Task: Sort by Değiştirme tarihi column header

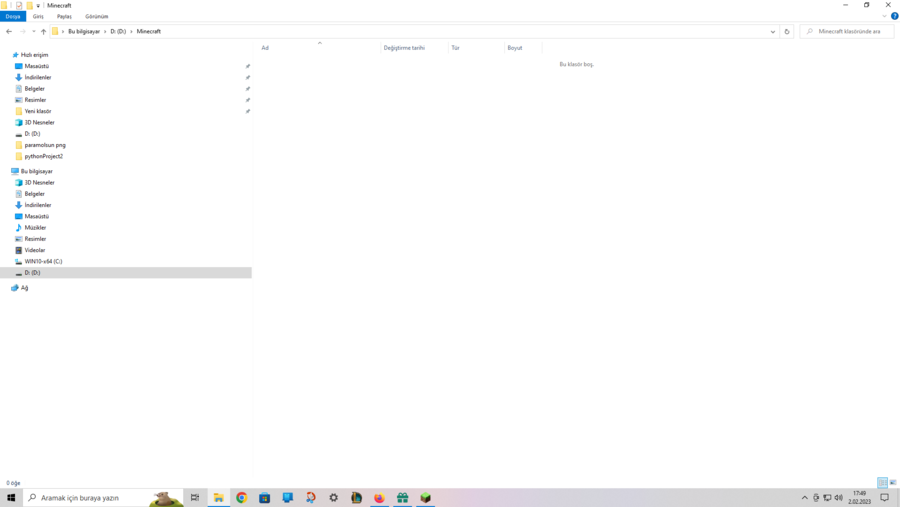Action: click(414, 48)
